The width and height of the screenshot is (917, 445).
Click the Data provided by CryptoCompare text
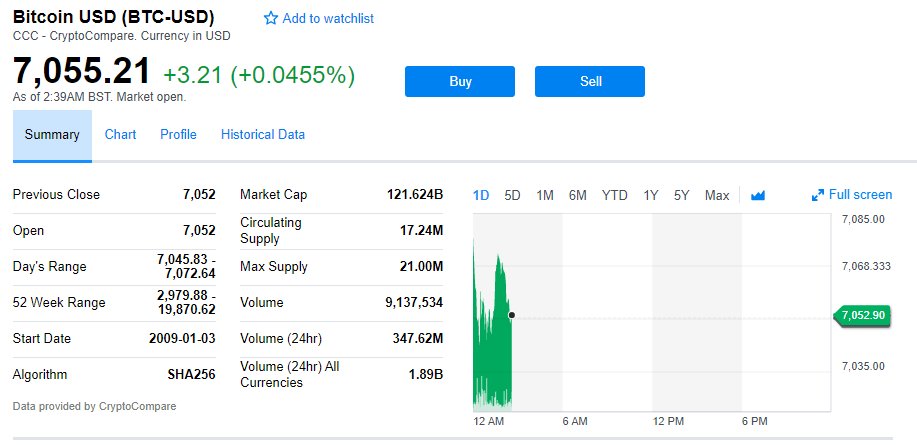point(94,406)
